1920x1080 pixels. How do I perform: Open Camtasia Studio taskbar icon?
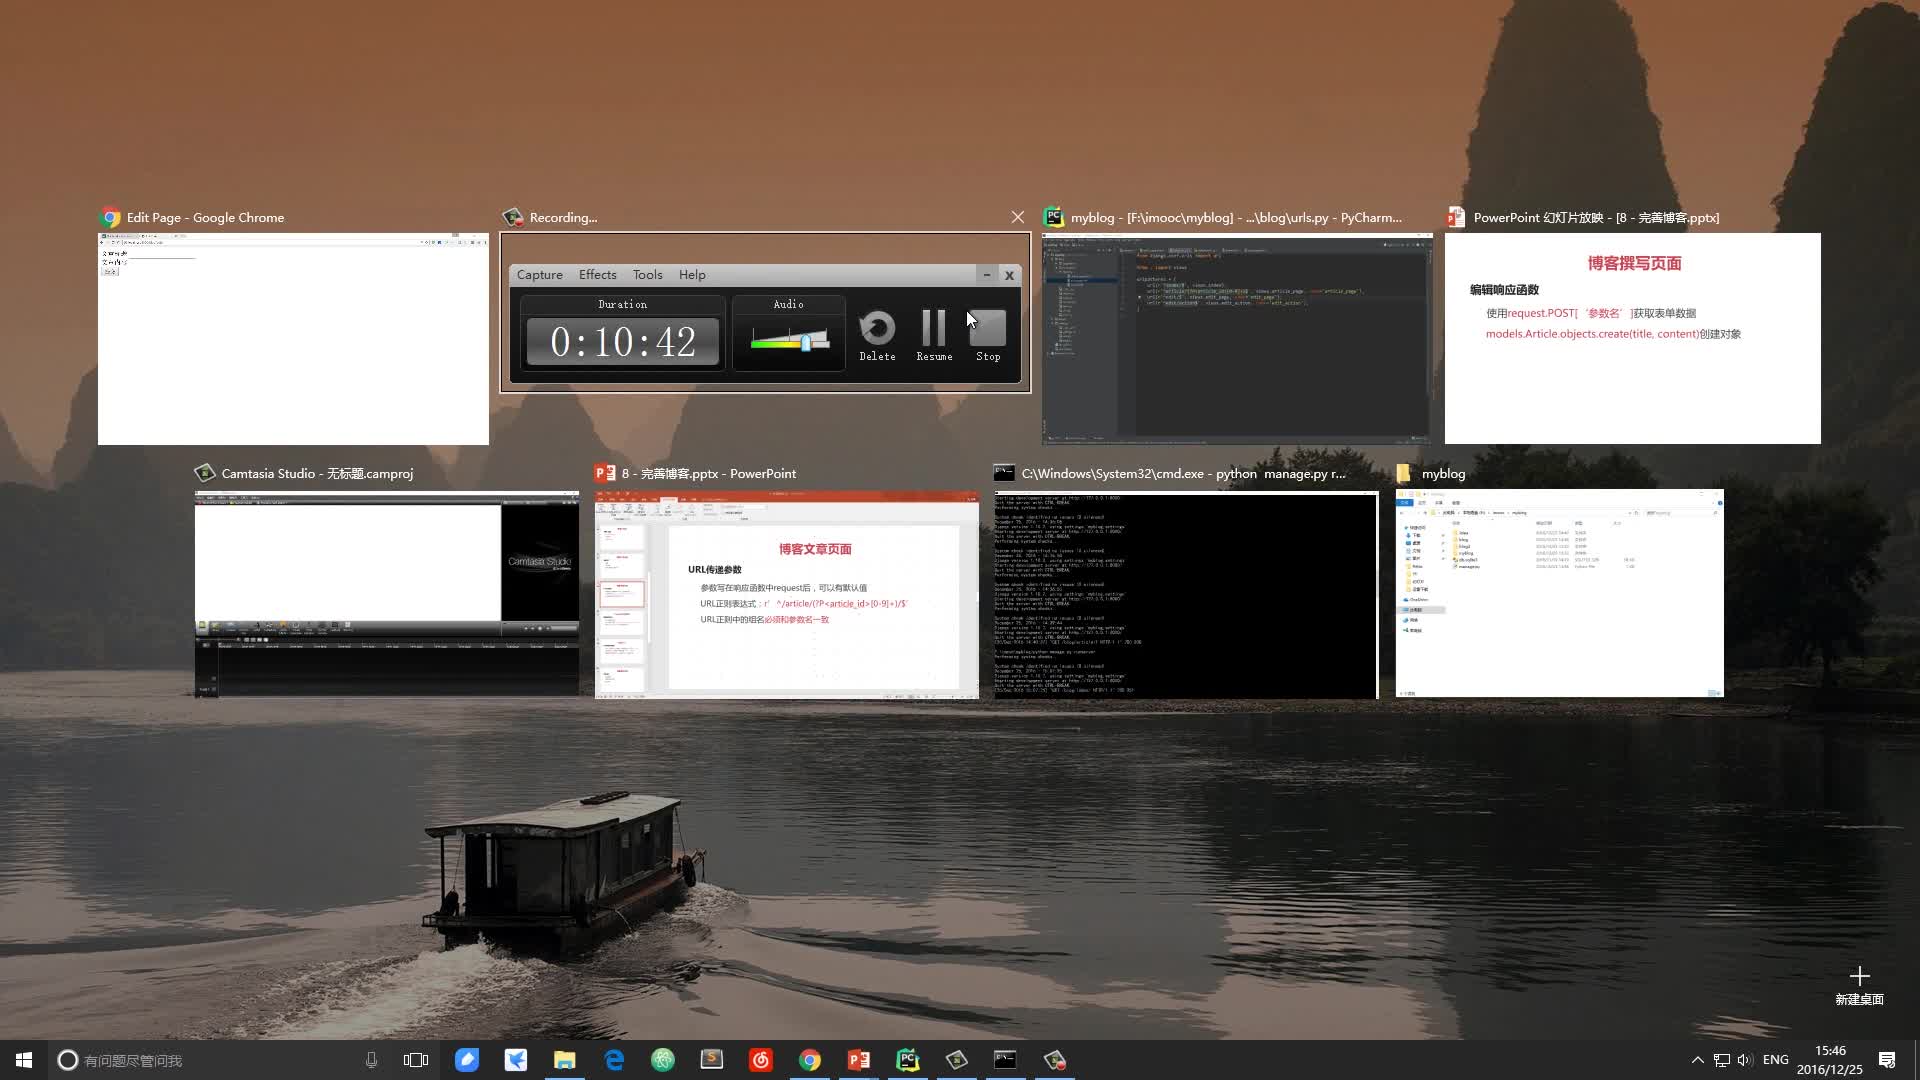pyautogui.click(x=957, y=1060)
